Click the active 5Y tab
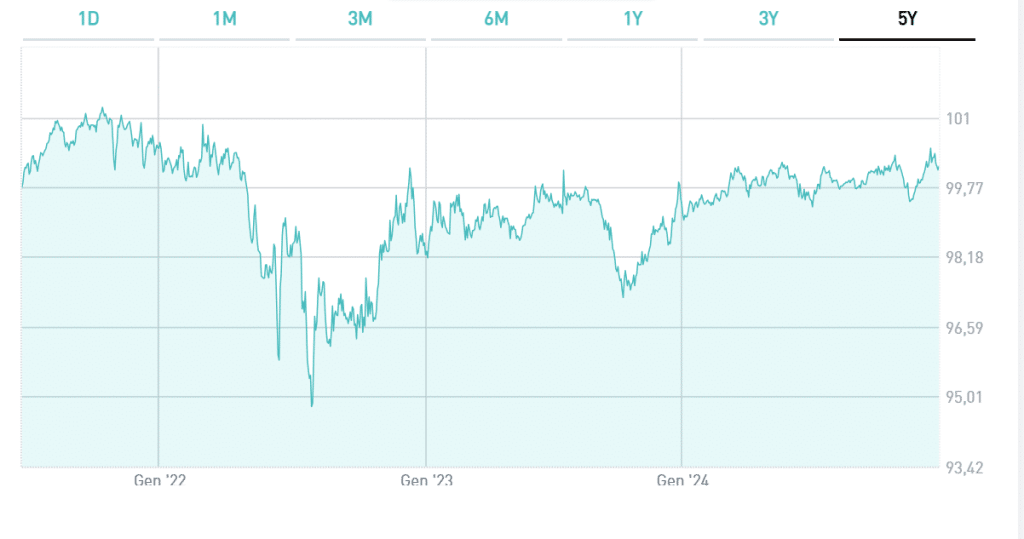 coord(906,19)
